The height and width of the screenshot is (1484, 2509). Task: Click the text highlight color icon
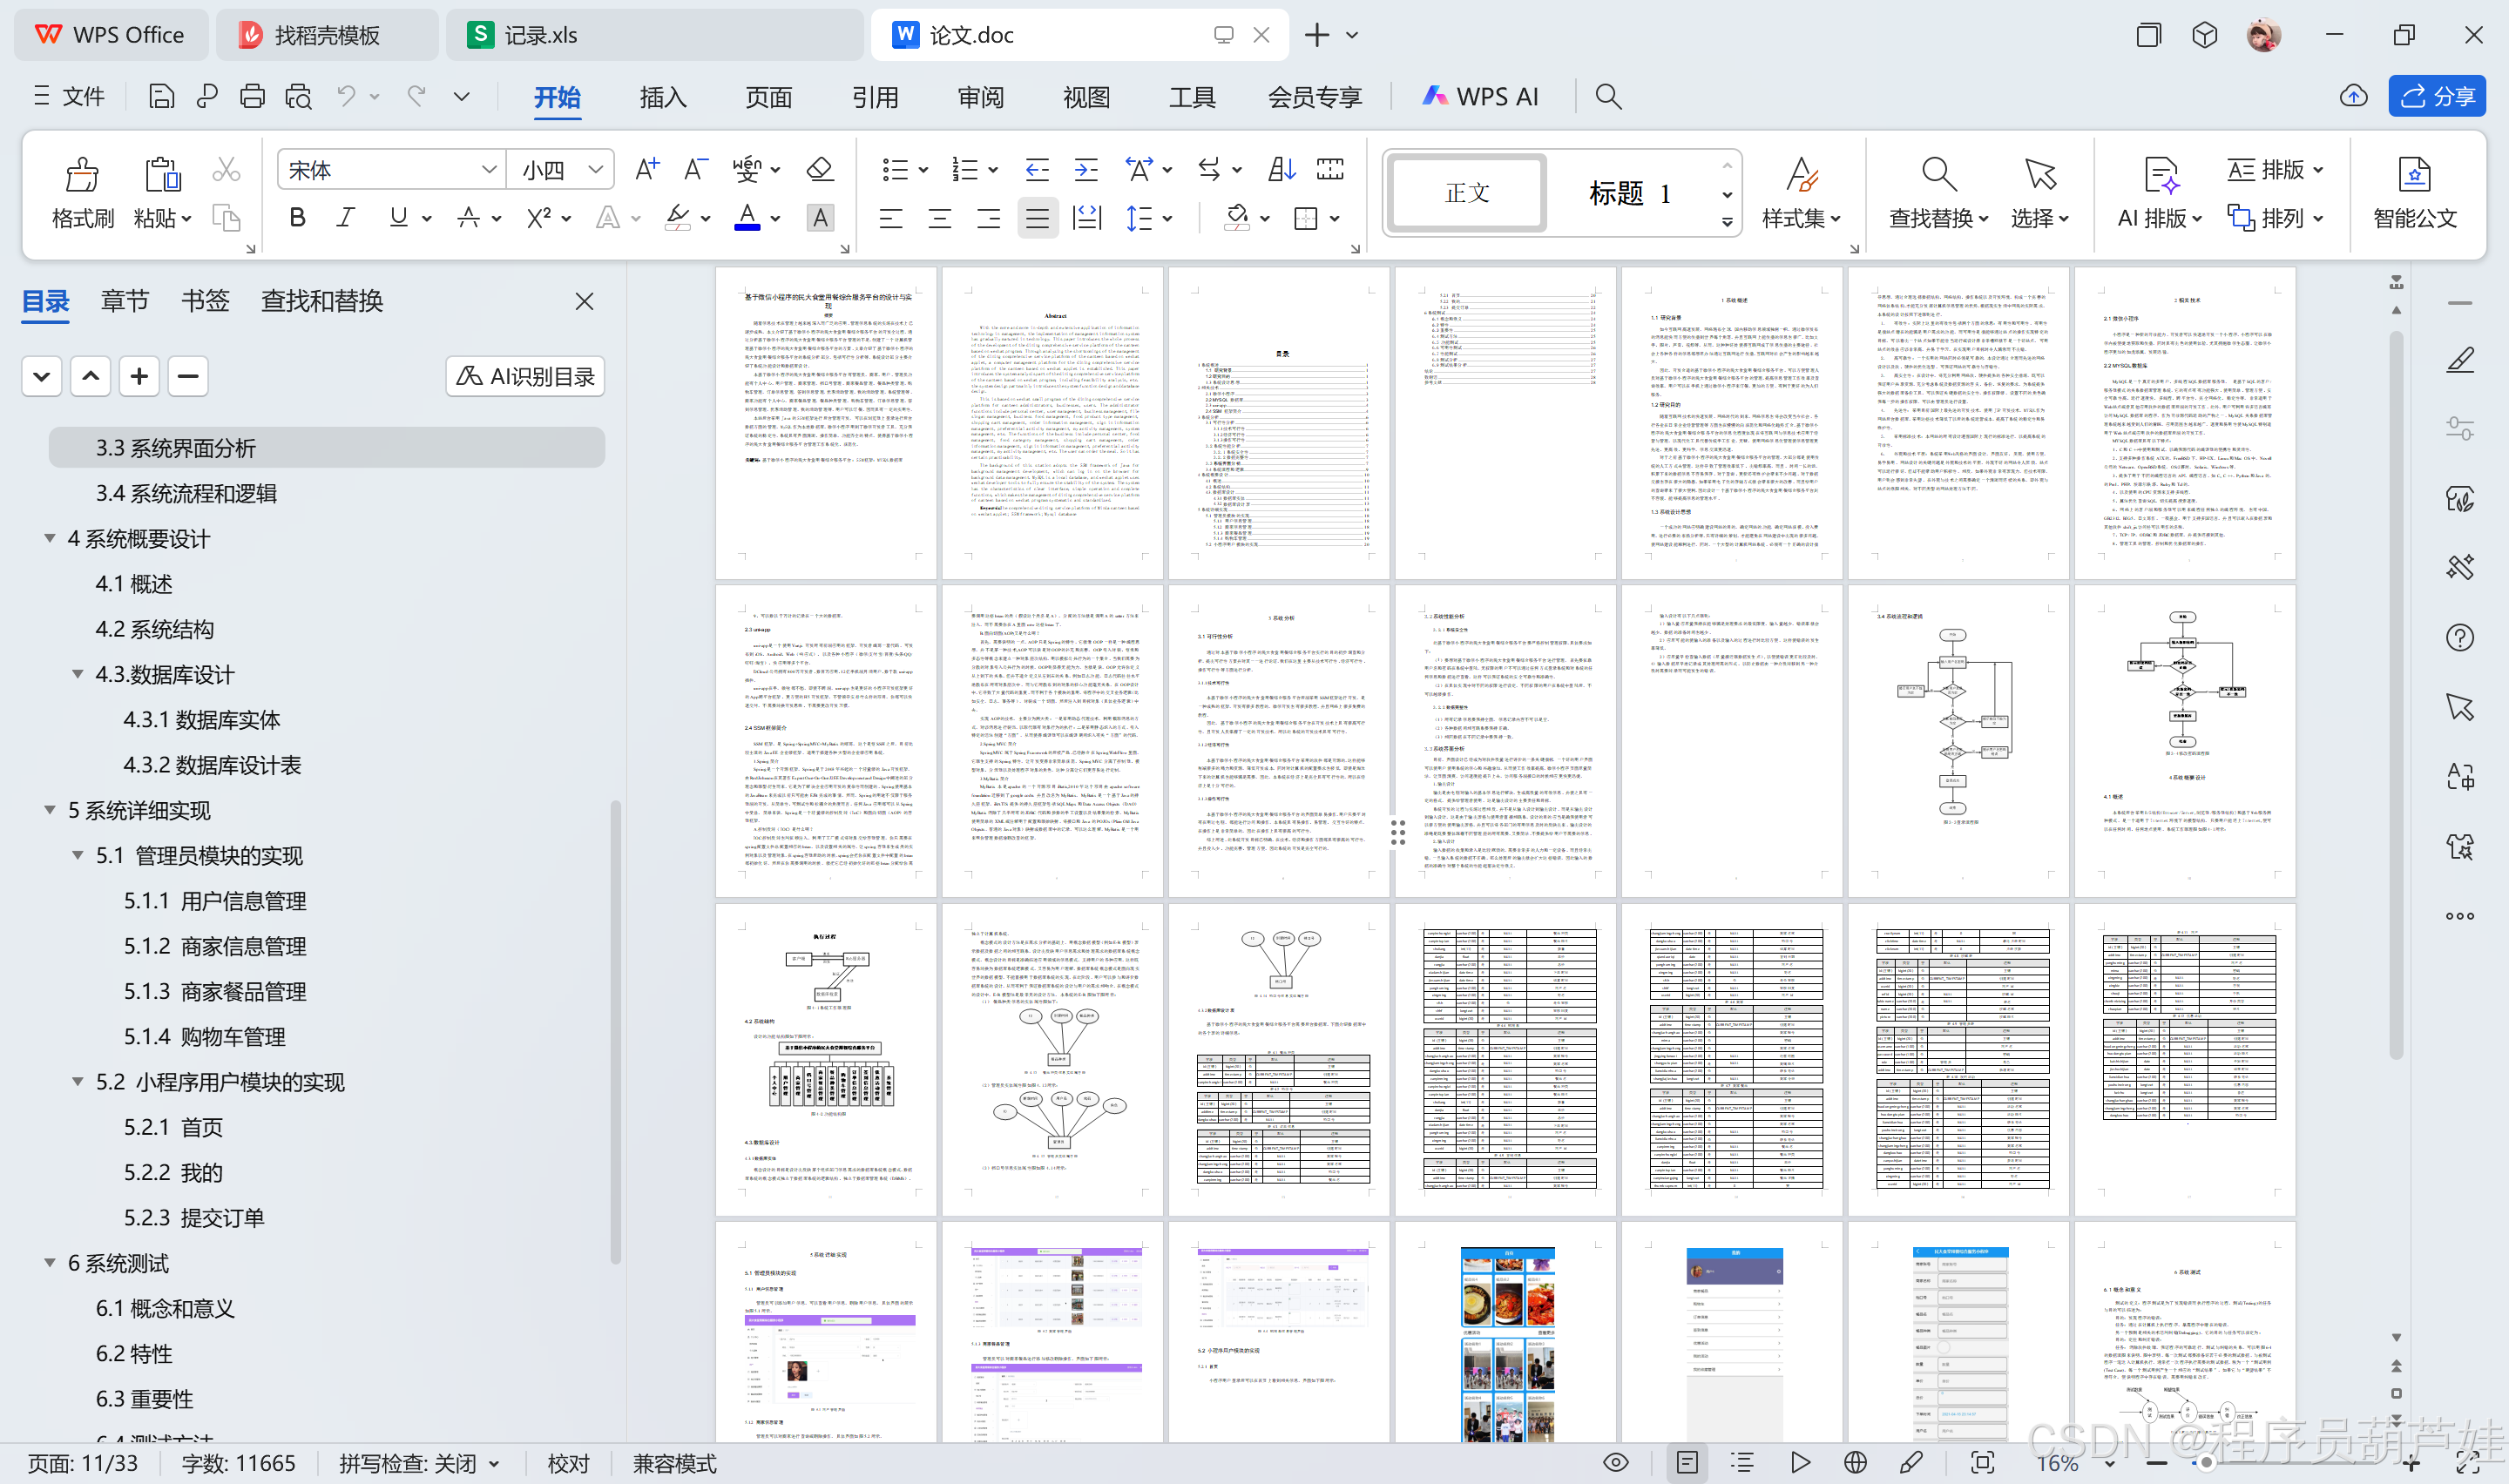(x=678, y=217)
